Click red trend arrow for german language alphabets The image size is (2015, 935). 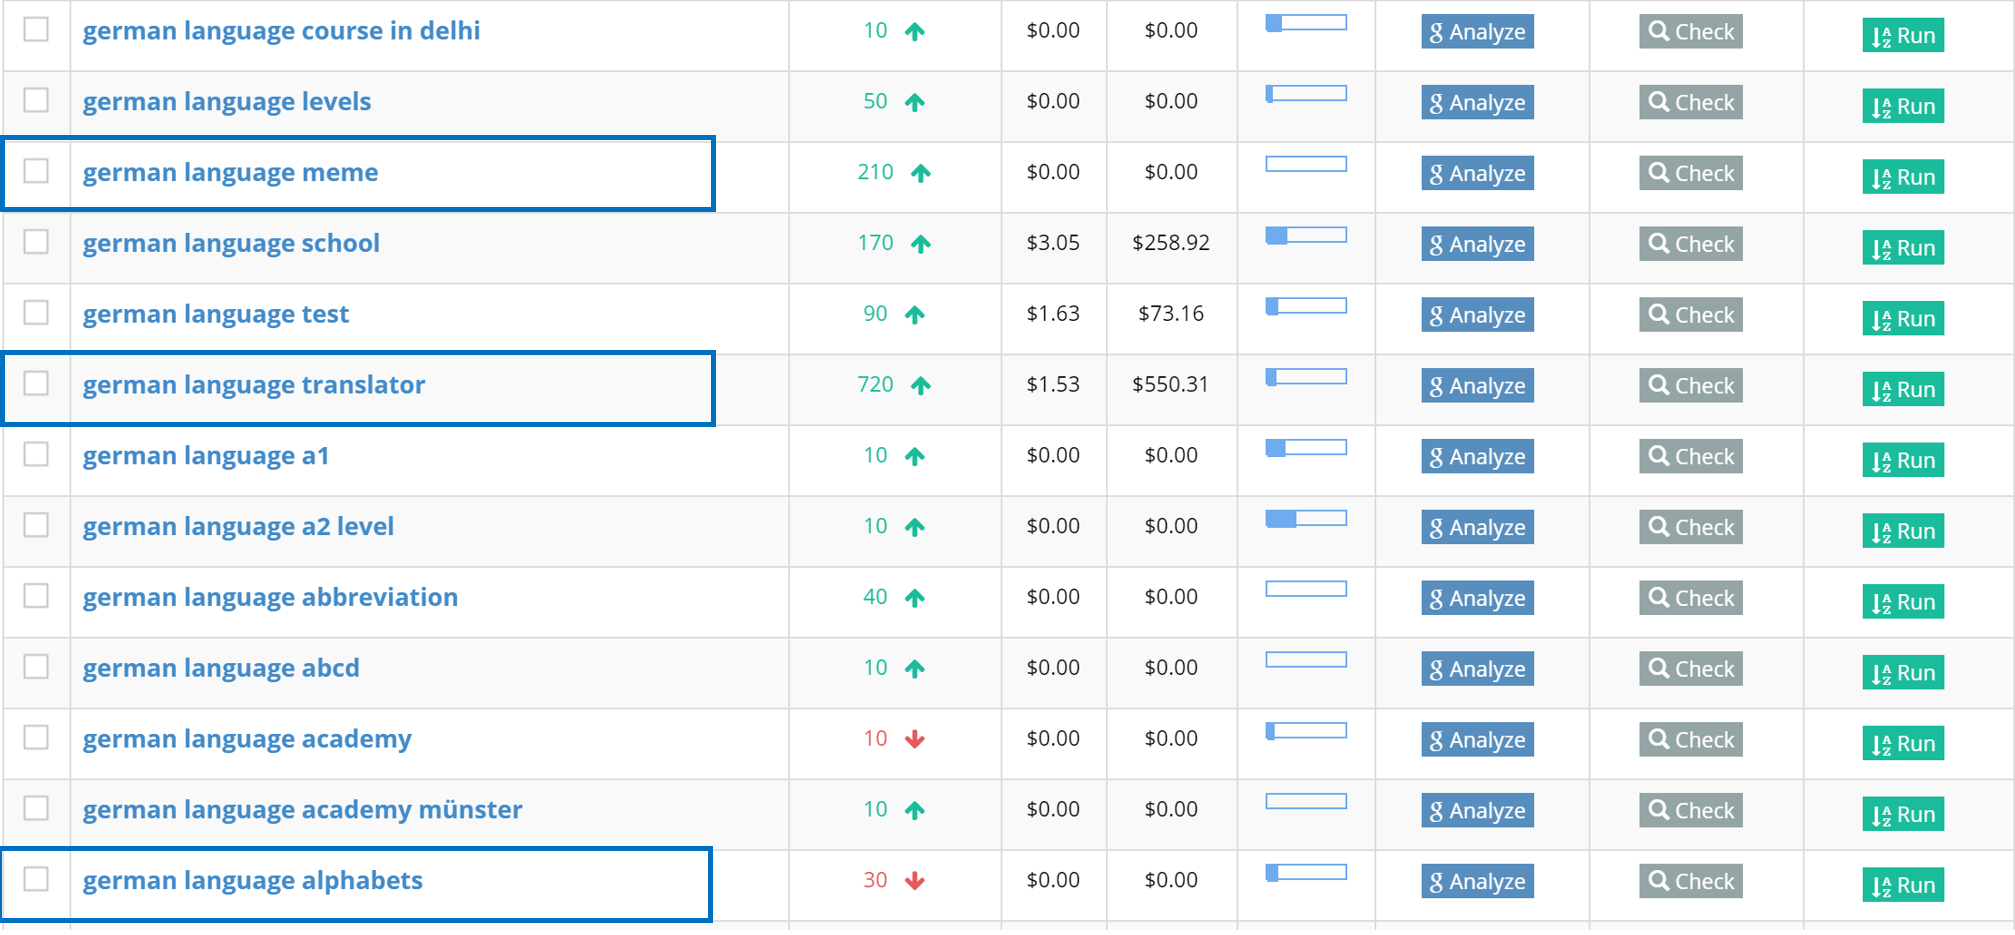click(x=914, y=881)
